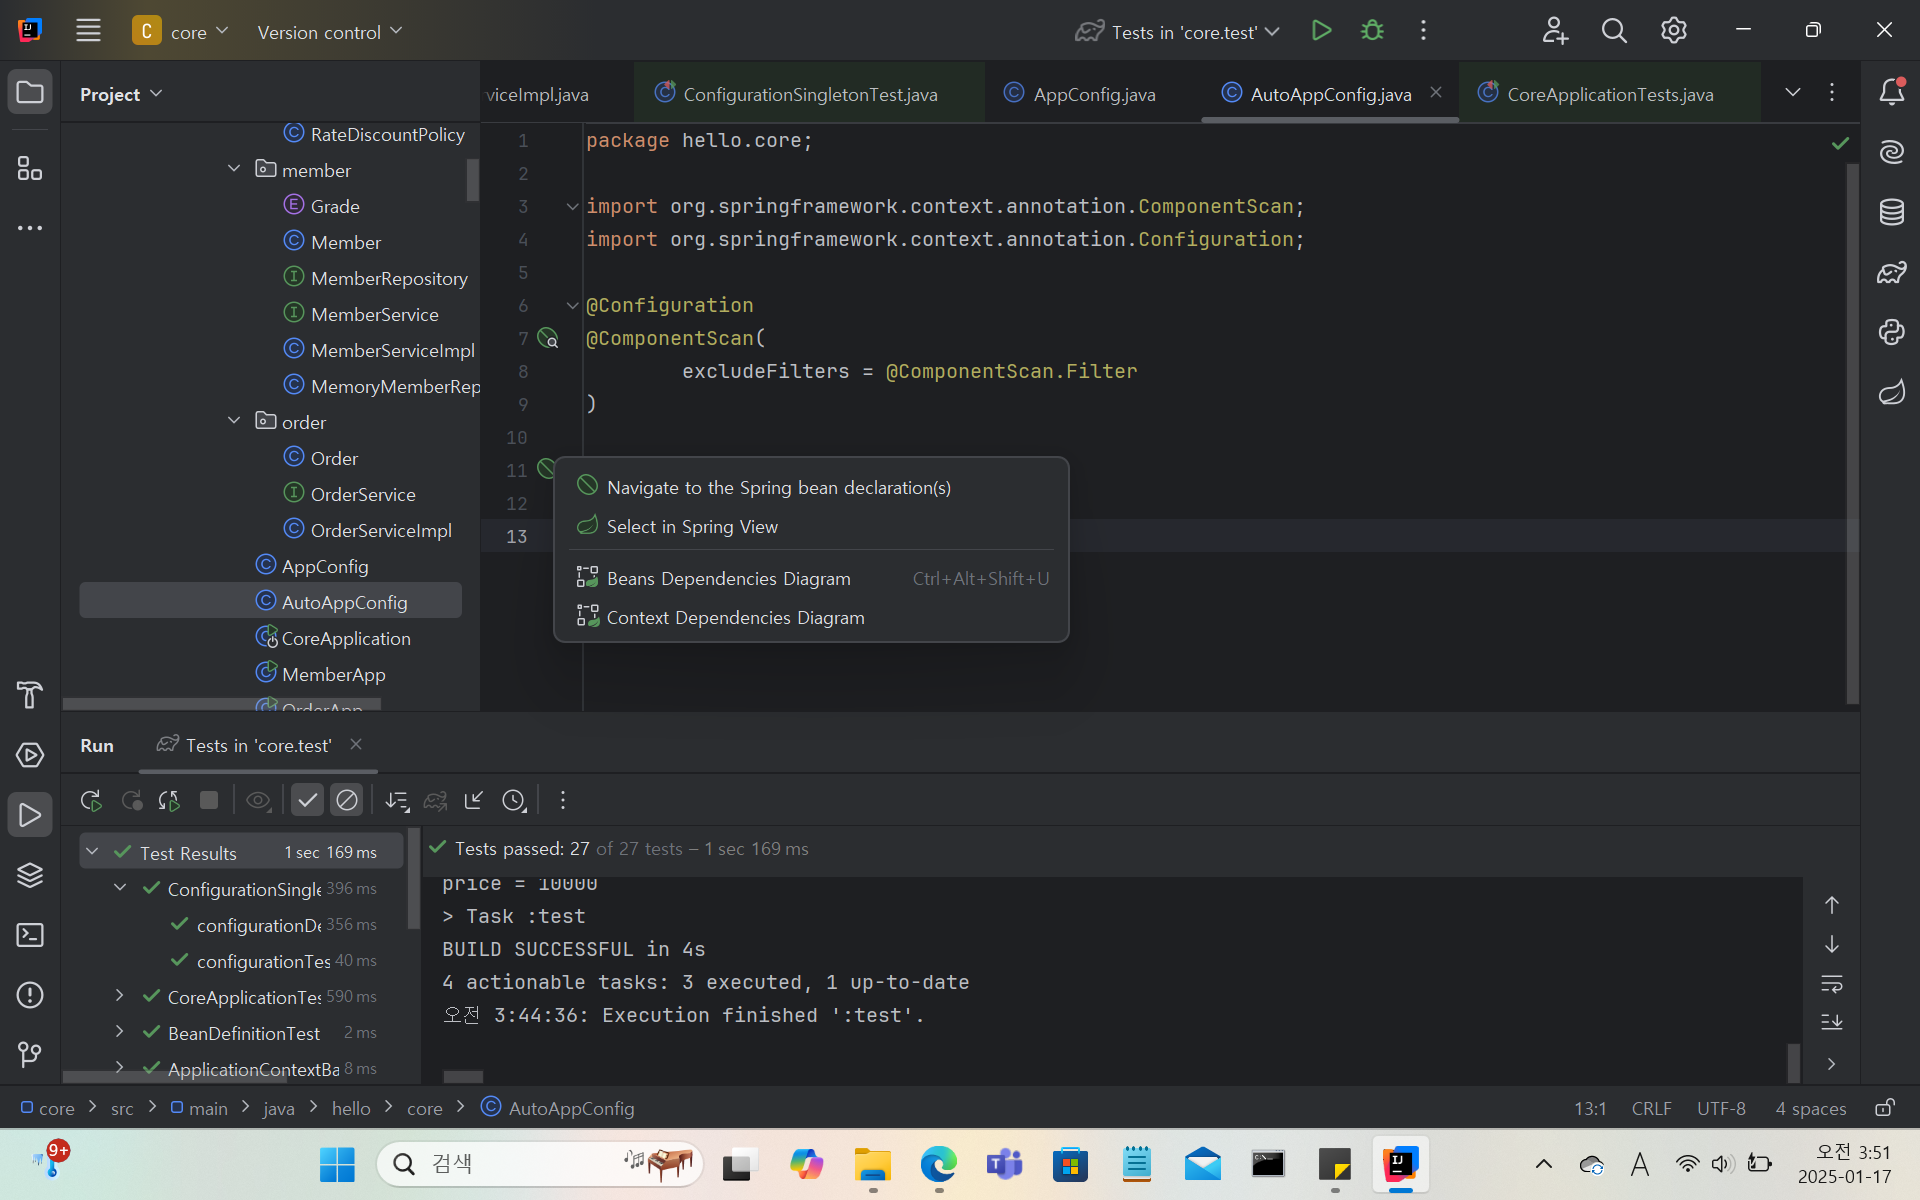Open the Version control dropdown
Viewport: 1920px width, 1200px height.
tap(330, 32)
